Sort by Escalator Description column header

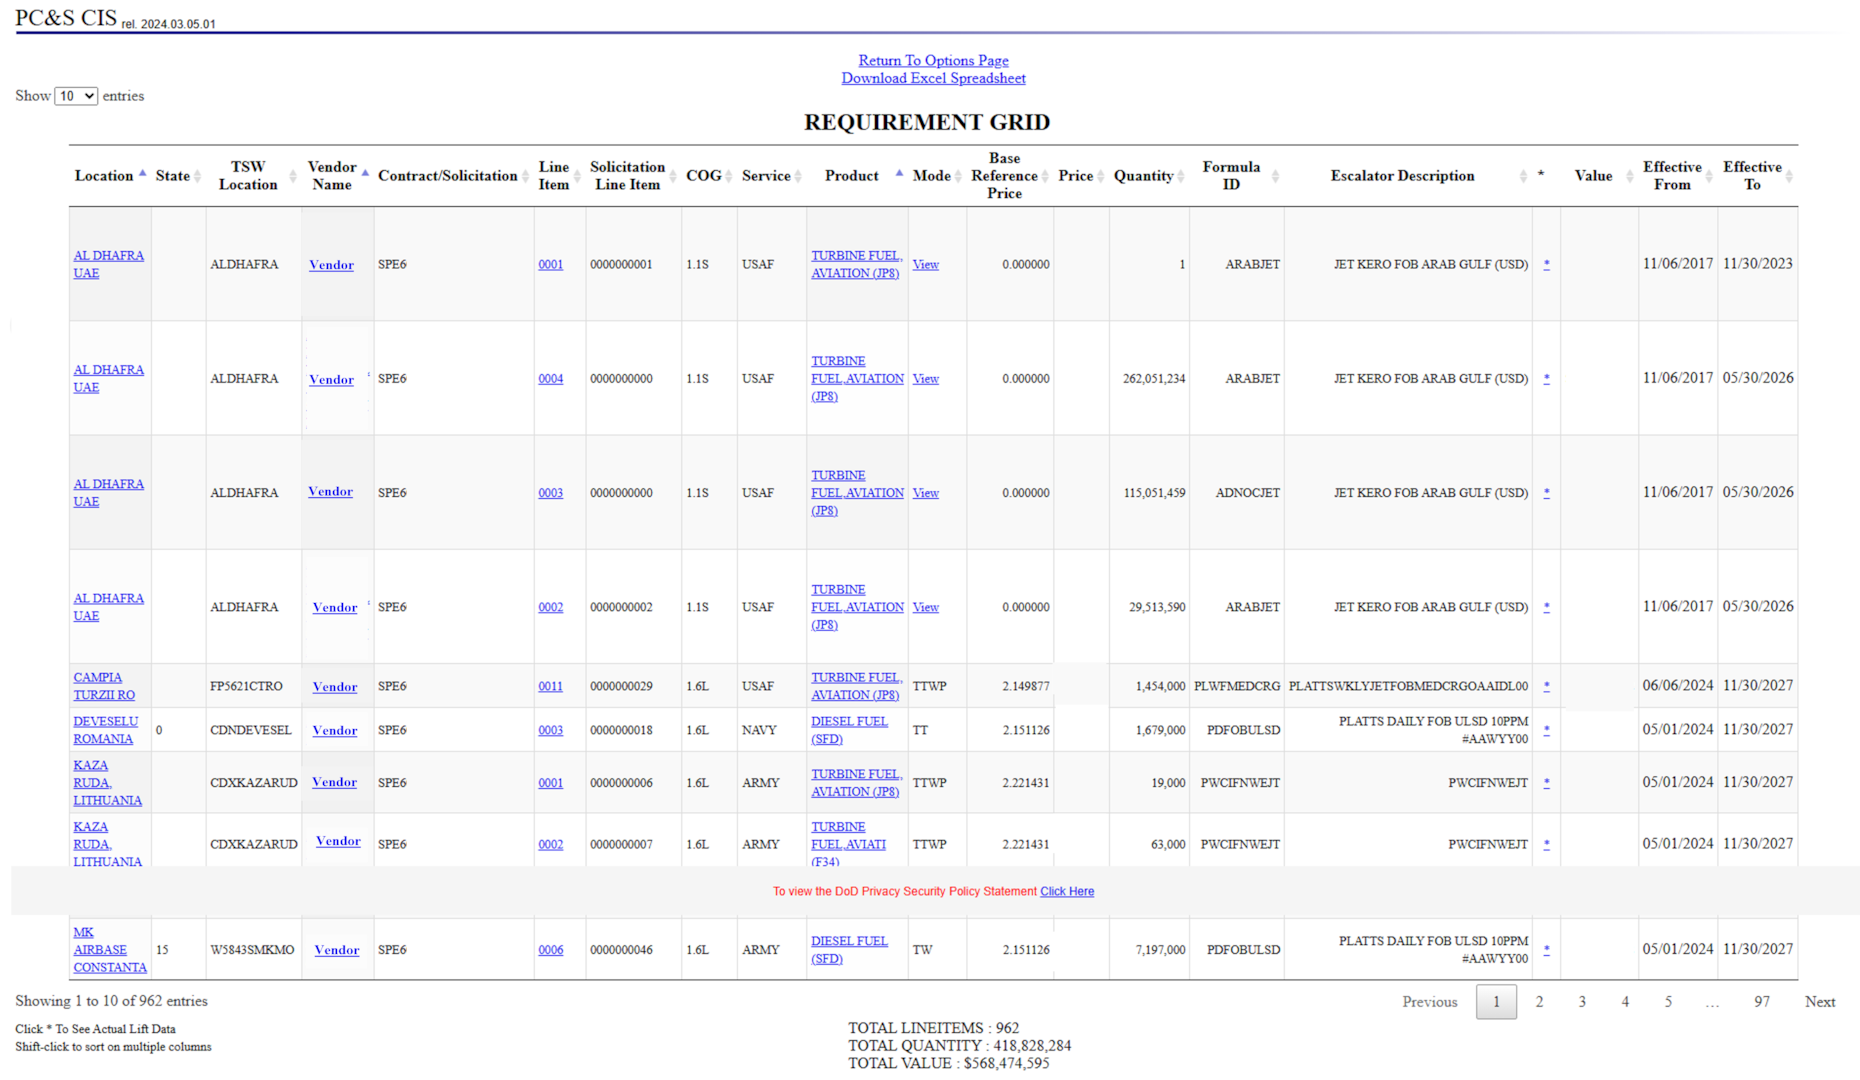[1408, 176]
